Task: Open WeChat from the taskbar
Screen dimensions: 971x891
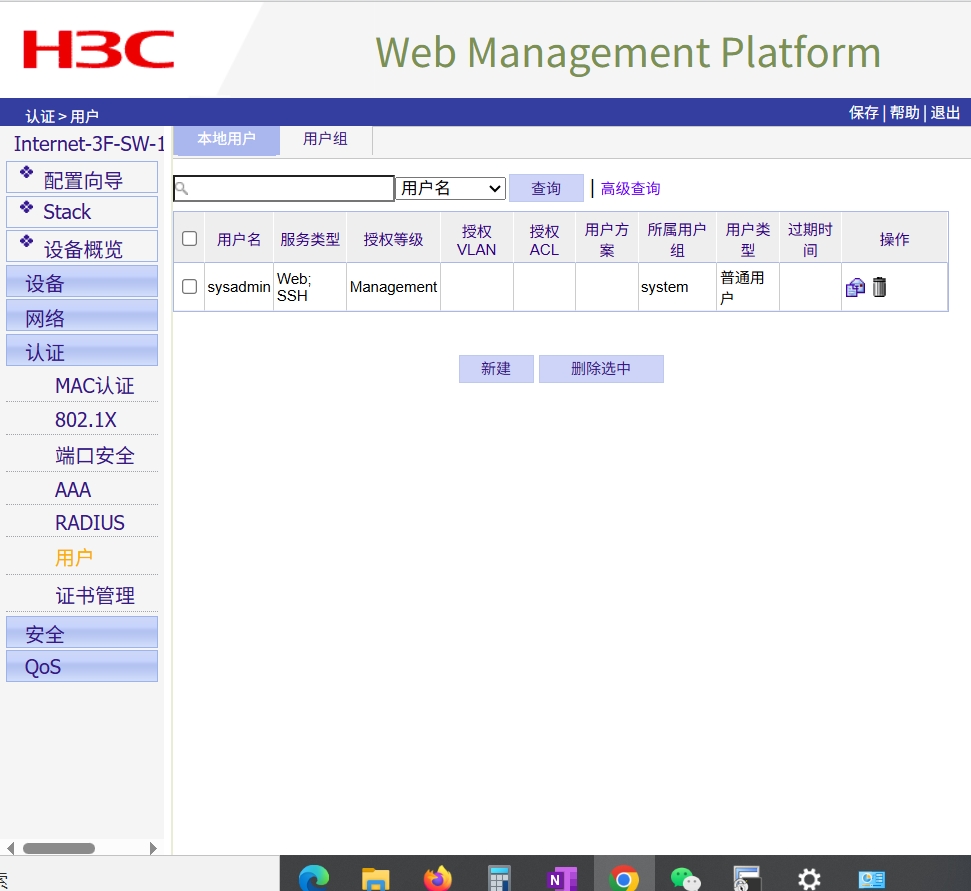Action: click(685, 878)
